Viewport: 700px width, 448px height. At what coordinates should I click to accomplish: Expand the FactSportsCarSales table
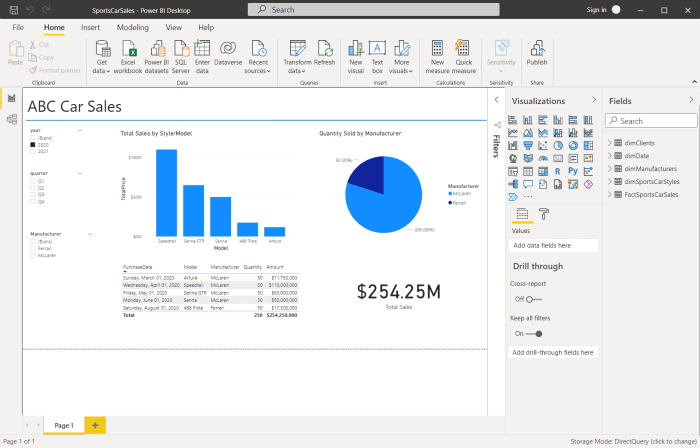click(610, 195)
